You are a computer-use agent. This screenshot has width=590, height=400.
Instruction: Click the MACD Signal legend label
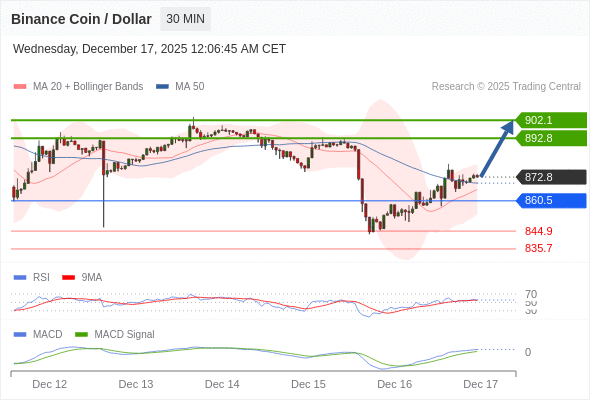coord(124,335)
